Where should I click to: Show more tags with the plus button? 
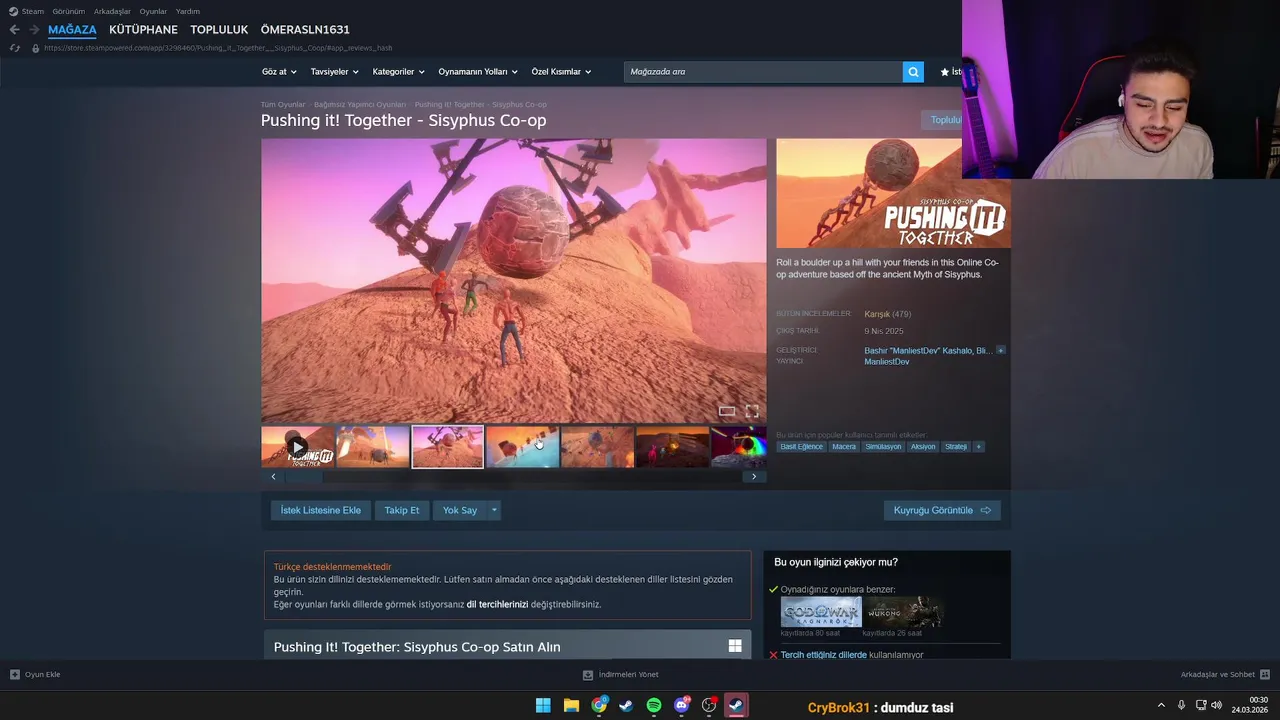click(979, 447)
